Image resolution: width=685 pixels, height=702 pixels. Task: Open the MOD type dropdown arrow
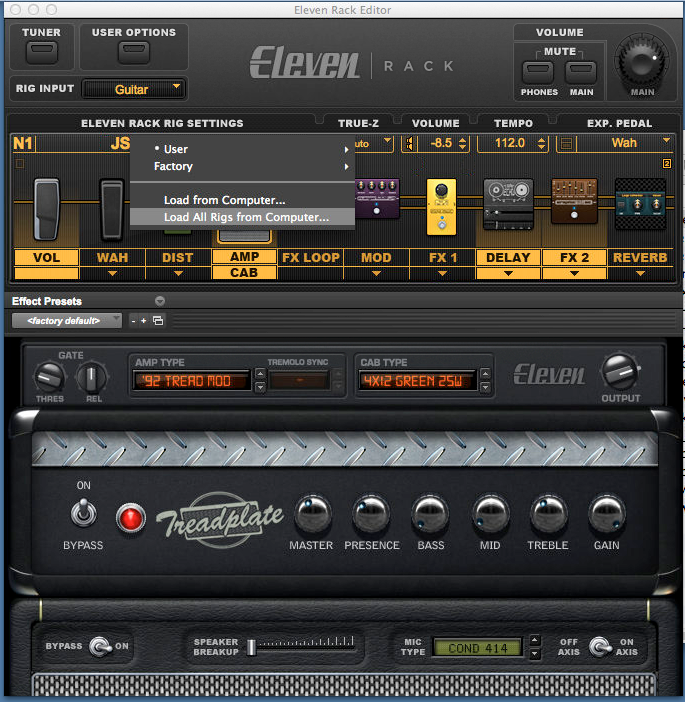tap(377, 273)
